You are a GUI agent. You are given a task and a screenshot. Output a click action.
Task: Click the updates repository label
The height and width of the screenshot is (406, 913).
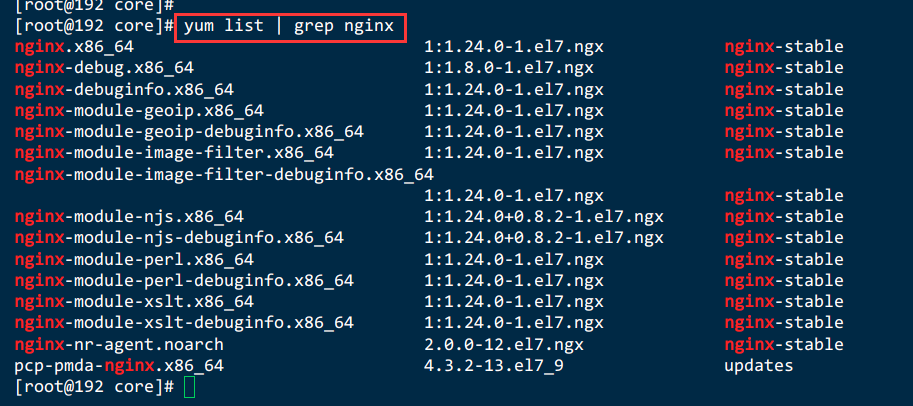759,366
